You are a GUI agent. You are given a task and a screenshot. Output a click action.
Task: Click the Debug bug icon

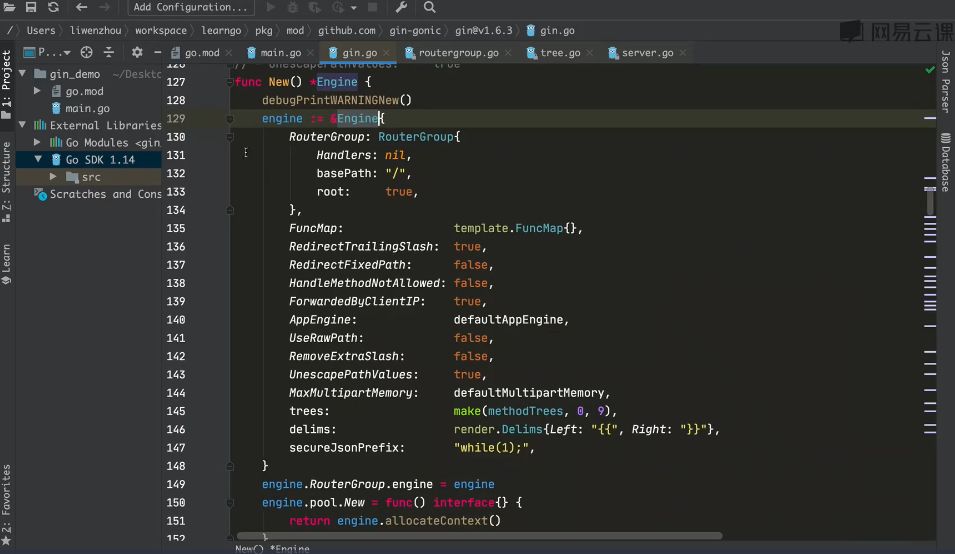[293, 7]
